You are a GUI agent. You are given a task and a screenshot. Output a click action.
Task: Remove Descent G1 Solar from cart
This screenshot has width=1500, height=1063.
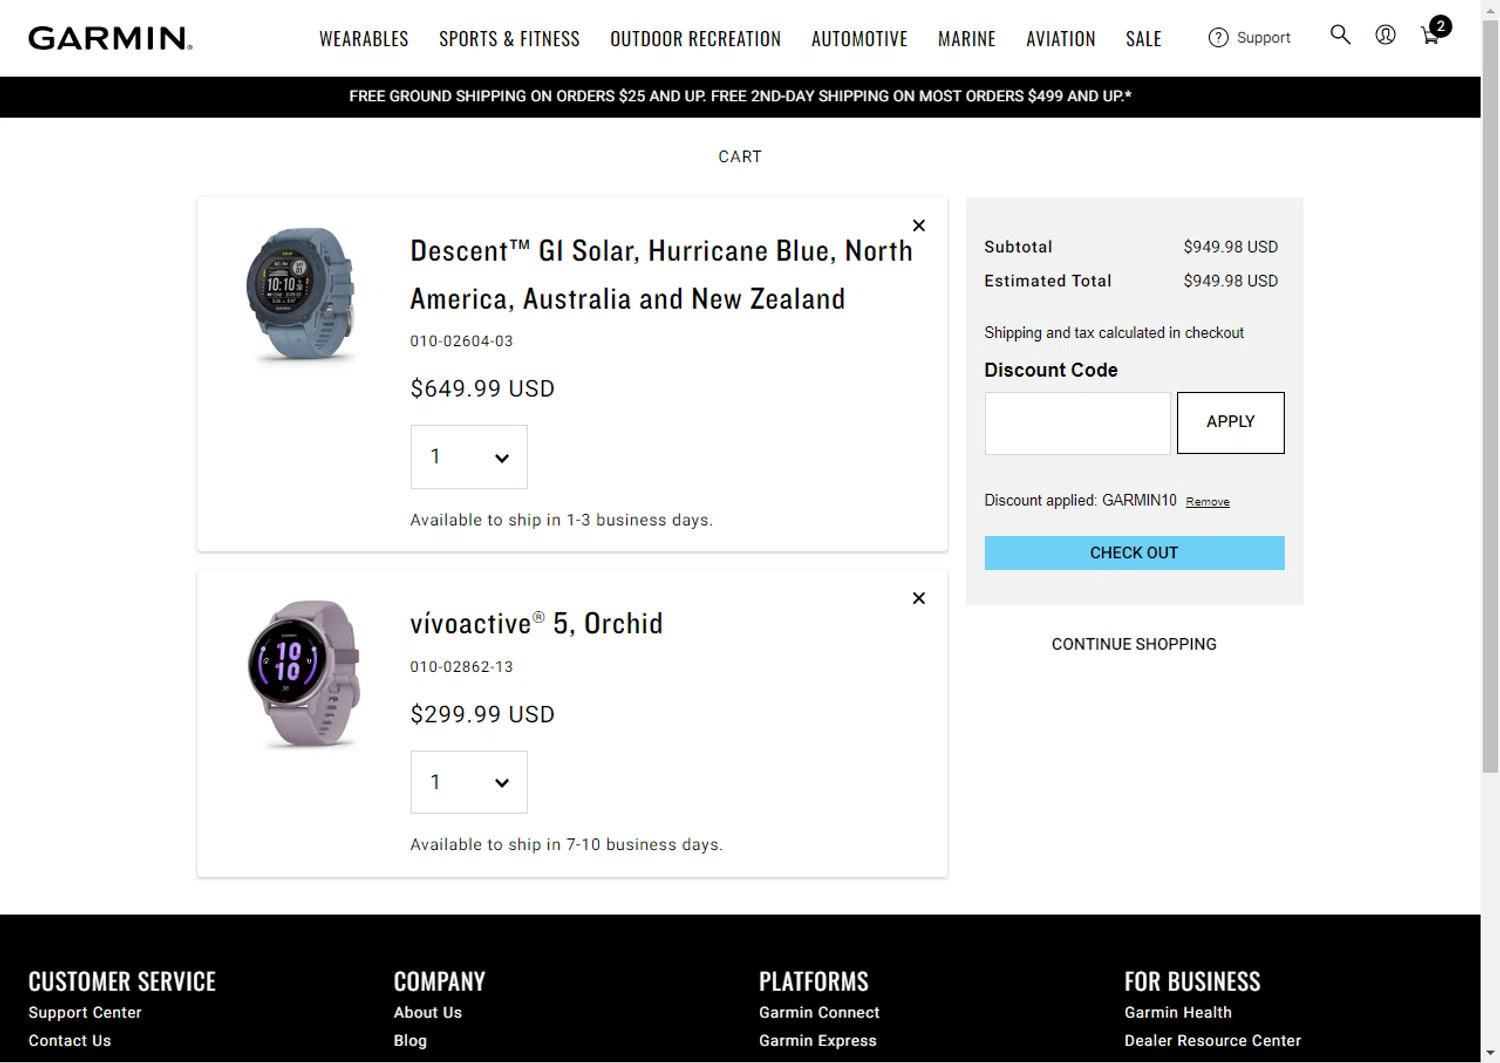[919, 226]
